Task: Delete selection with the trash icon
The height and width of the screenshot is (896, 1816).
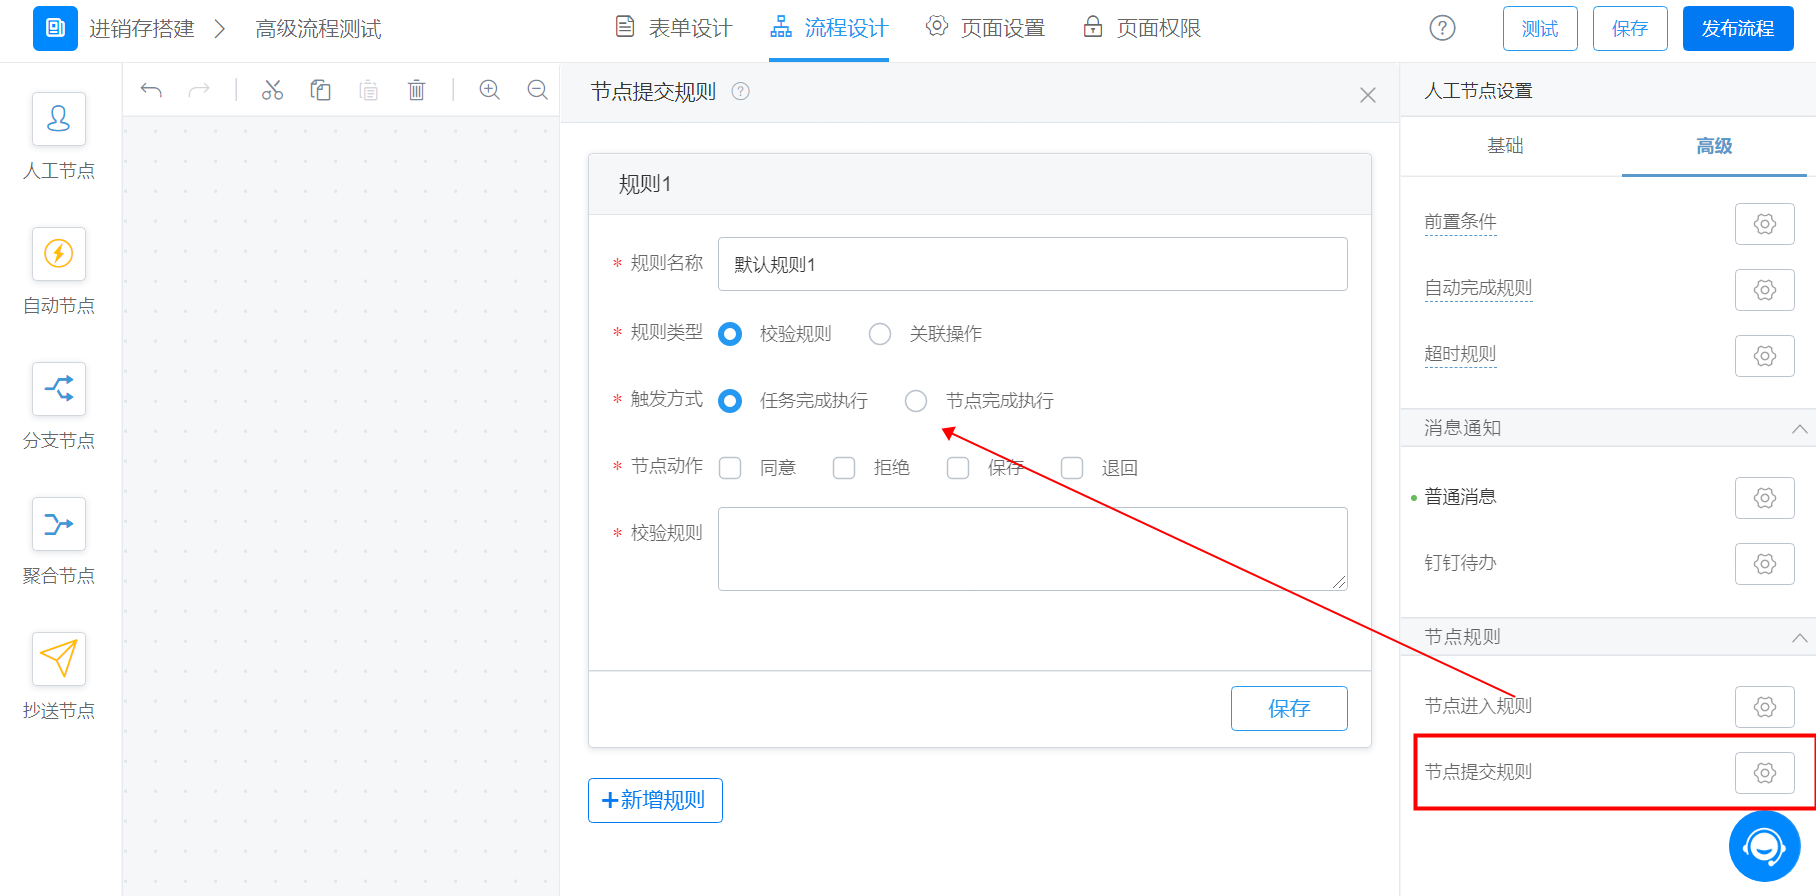Action: pos(417,90)
